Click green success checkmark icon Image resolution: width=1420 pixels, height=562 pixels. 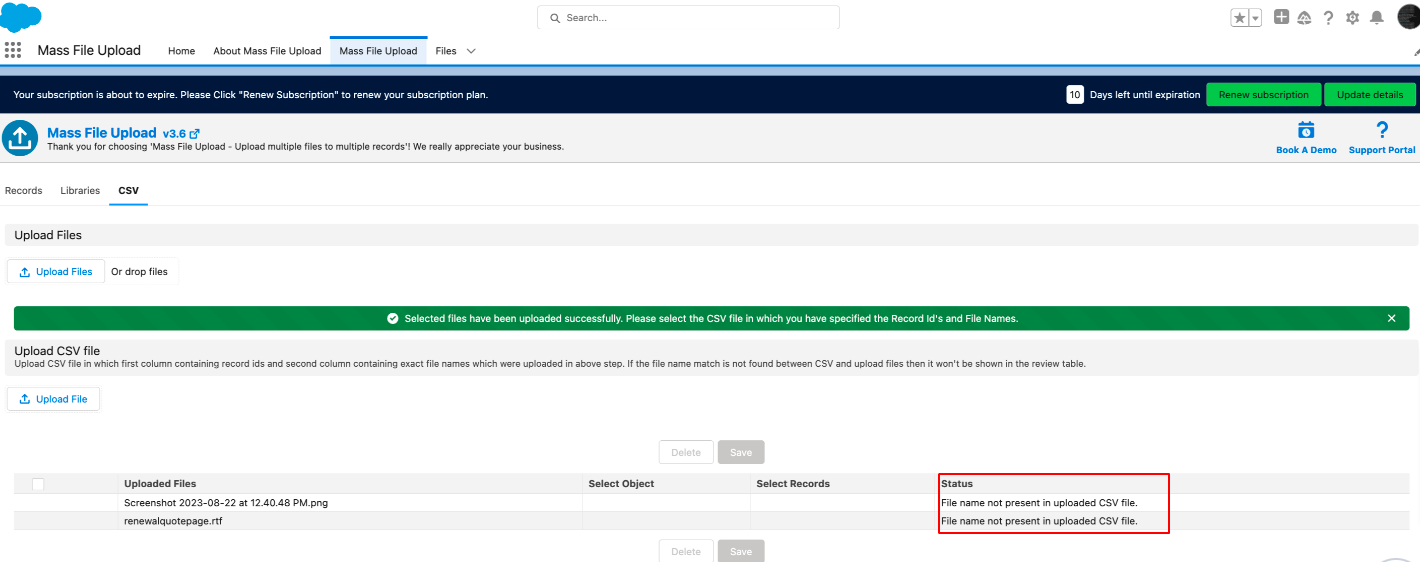pyautogui.click(x=393, y=318)
